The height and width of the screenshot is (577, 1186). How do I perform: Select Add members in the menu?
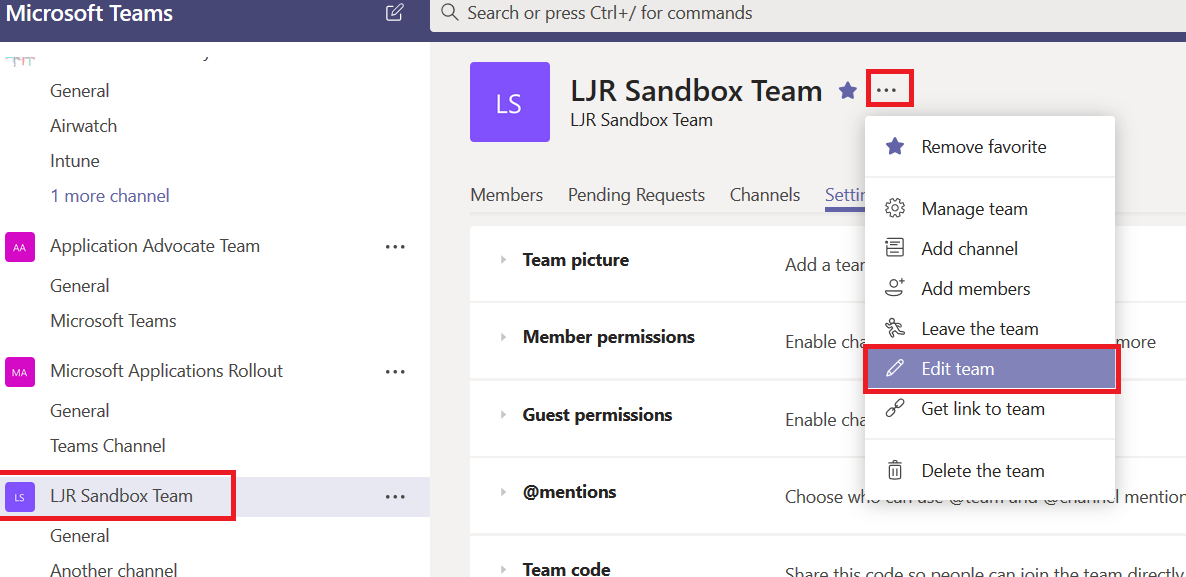[990, 288]
